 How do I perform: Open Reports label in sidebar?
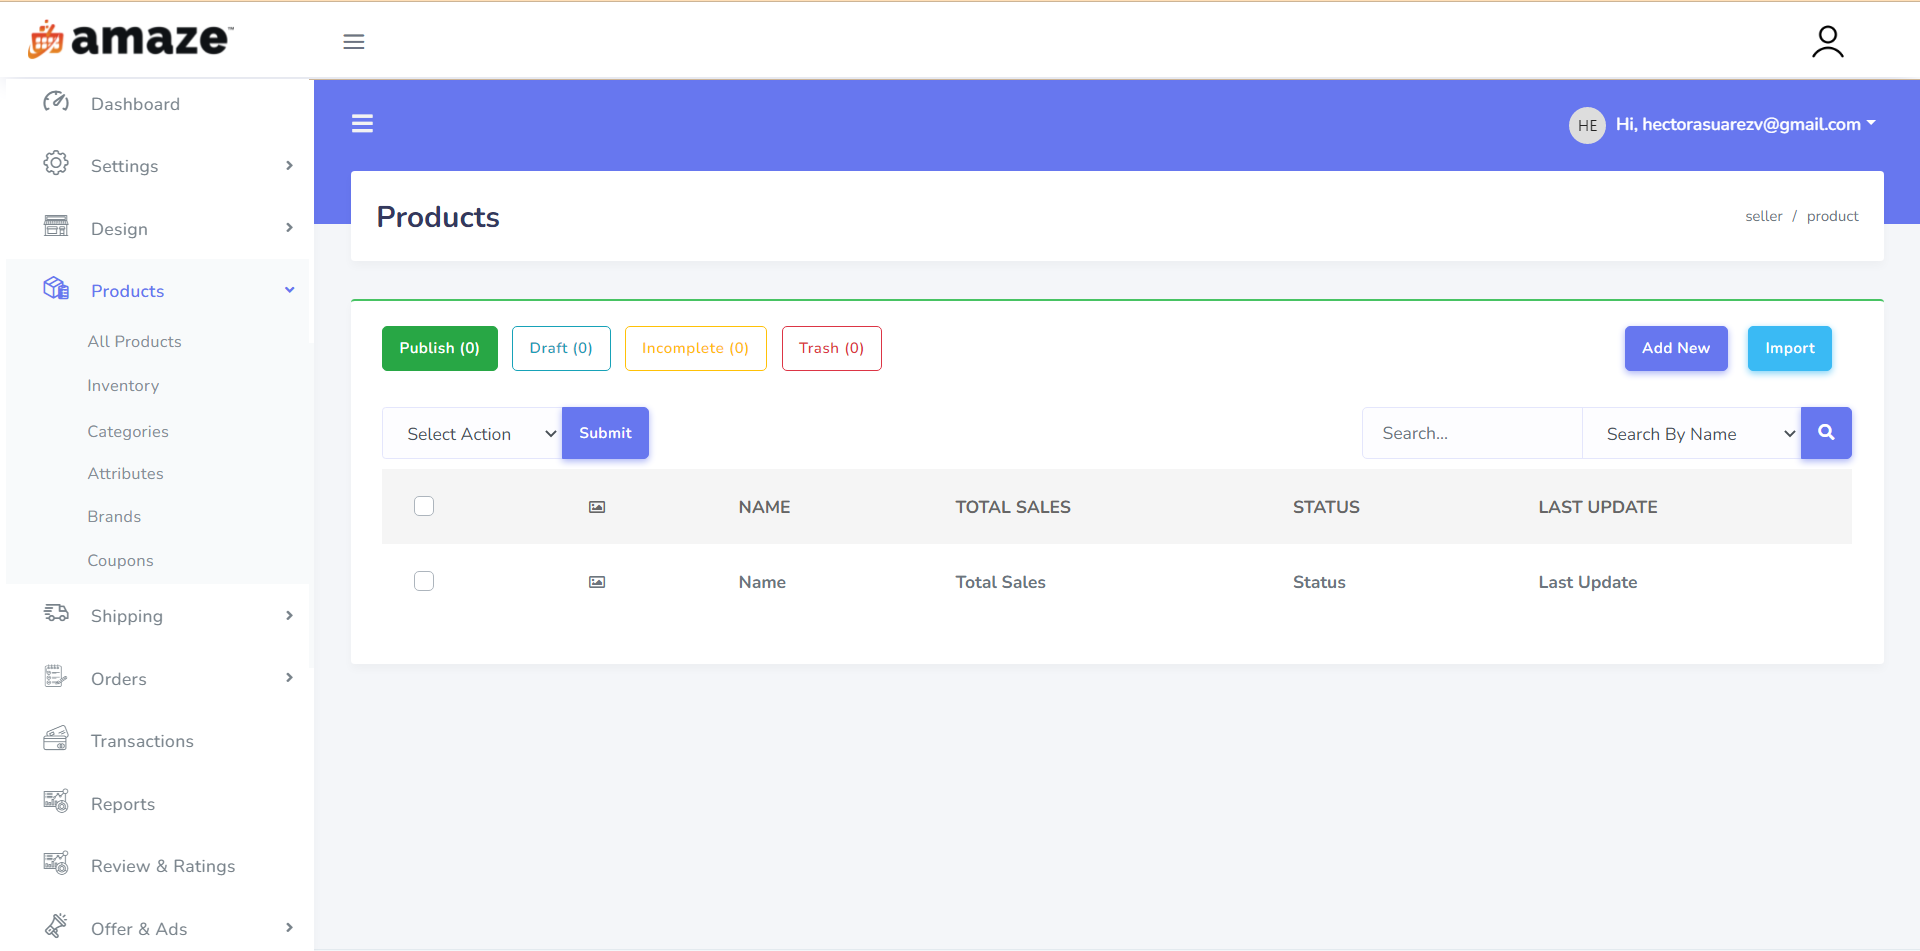(x=123, y=804)
